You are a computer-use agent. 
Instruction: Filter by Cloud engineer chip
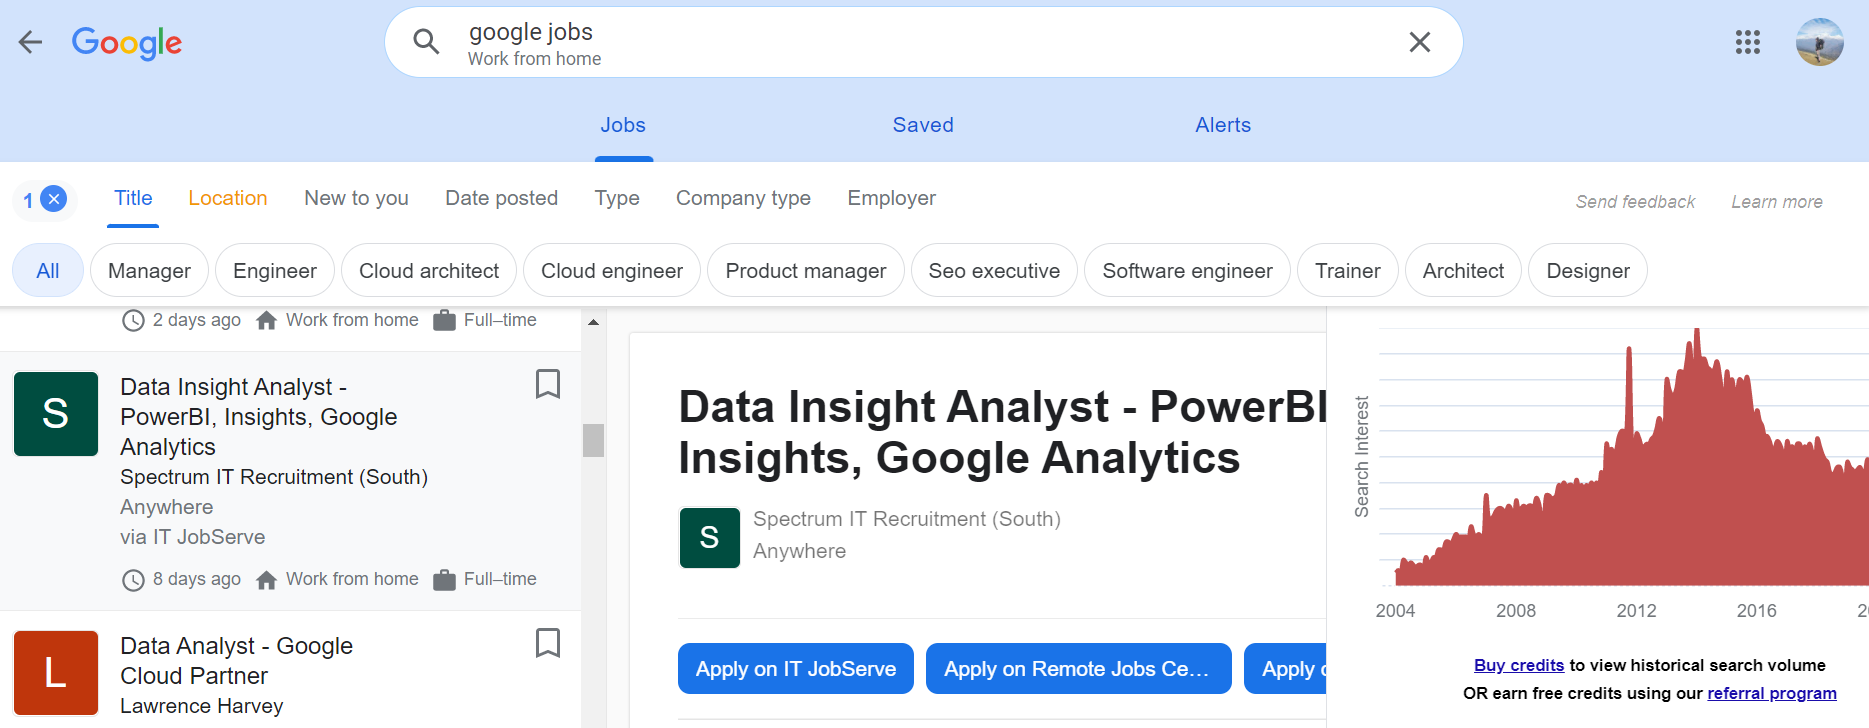pyautogui.click(x=612, y=271)
